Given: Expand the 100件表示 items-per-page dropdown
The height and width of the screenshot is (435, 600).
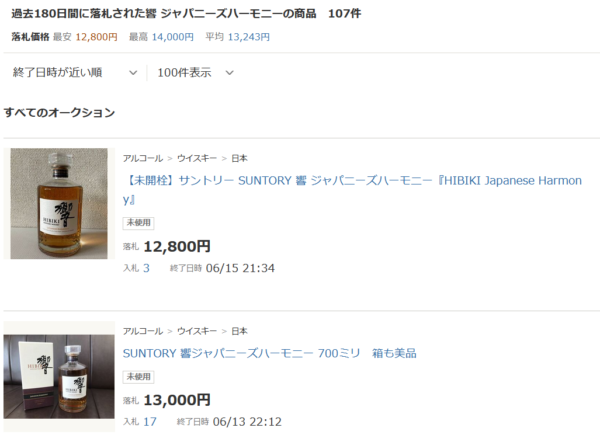Looking at the screenshot, I should (196, 72).
